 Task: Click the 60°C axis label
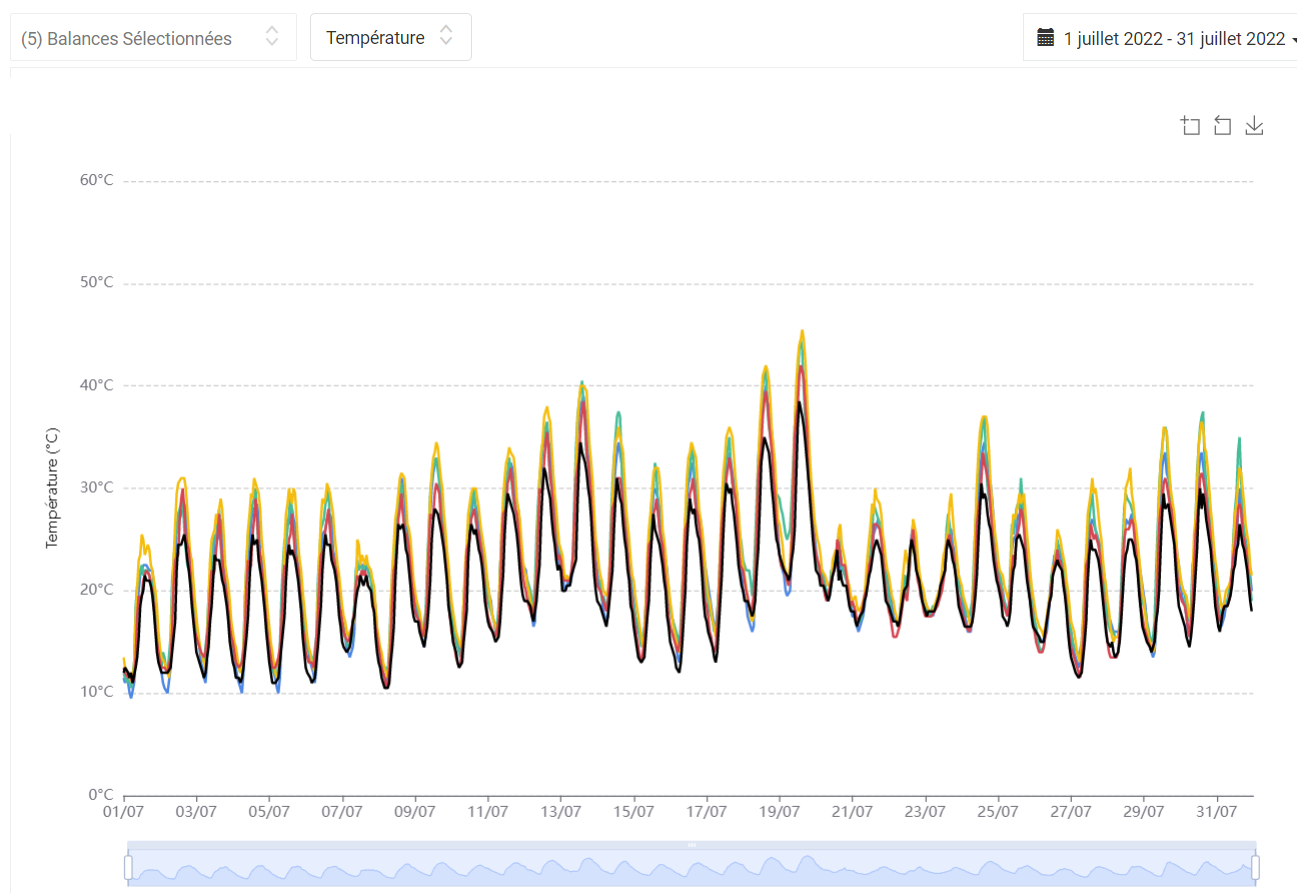97,180
